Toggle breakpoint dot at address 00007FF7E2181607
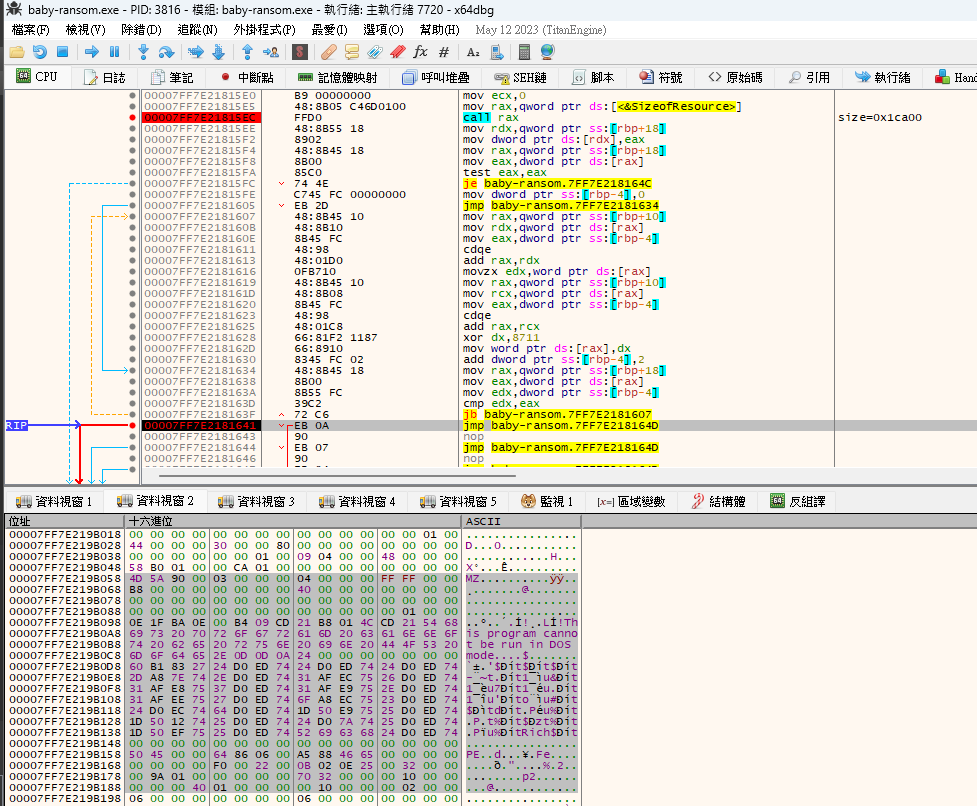977x806 pixels. [132, 217]
